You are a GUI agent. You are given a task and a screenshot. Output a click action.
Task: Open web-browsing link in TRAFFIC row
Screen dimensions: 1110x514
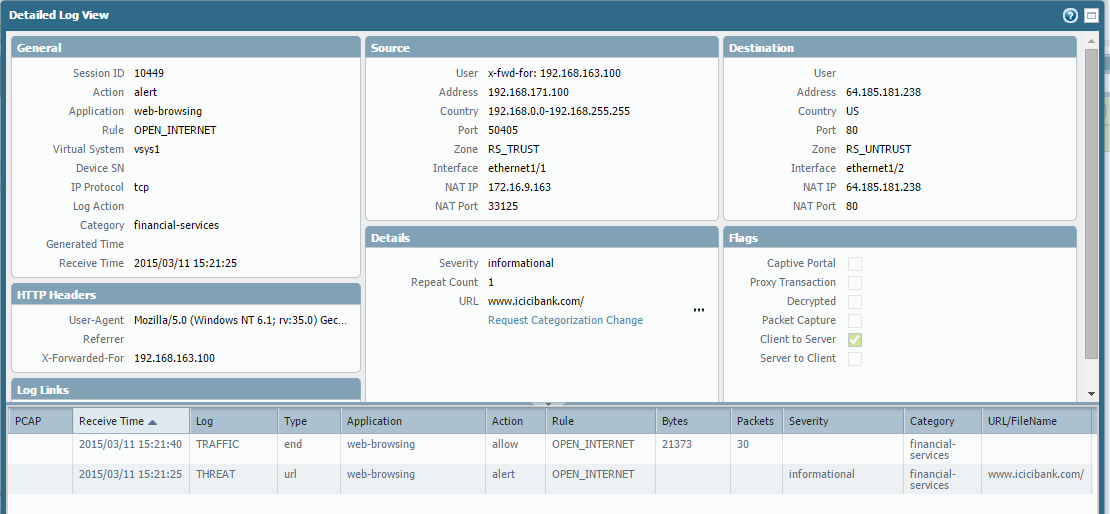point(380,444)
